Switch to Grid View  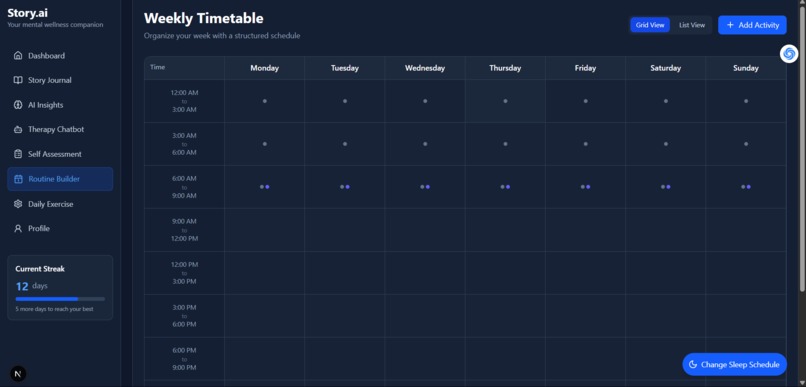[650, 25]
